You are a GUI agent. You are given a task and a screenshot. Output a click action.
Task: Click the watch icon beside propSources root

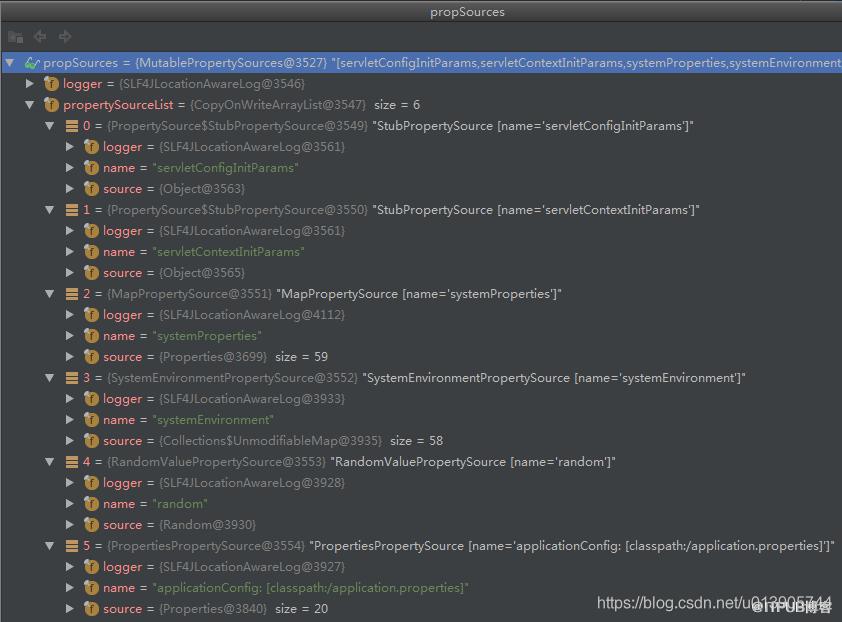pos(32,63)
